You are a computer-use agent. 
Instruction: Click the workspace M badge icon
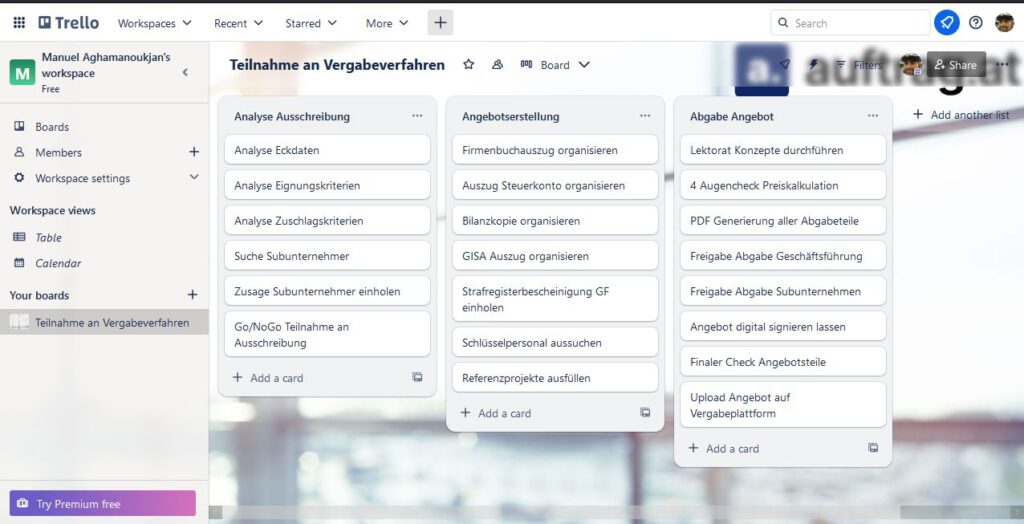pos(22,73)
